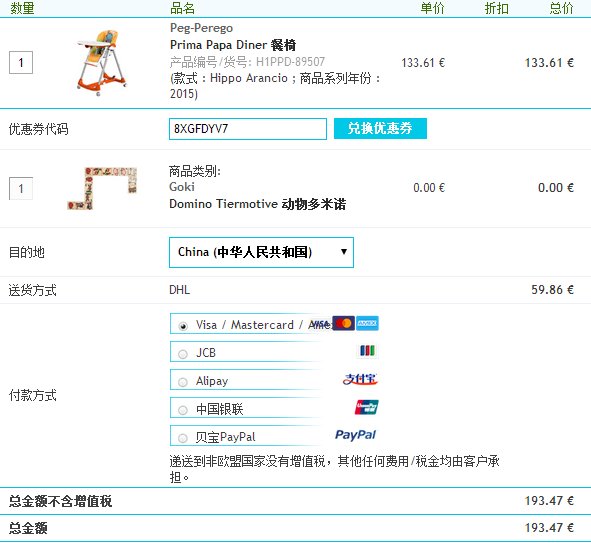Click the 总金额不含增值税 label
The height and width of the screenshot is (543, 591).
tap(61, 501)
